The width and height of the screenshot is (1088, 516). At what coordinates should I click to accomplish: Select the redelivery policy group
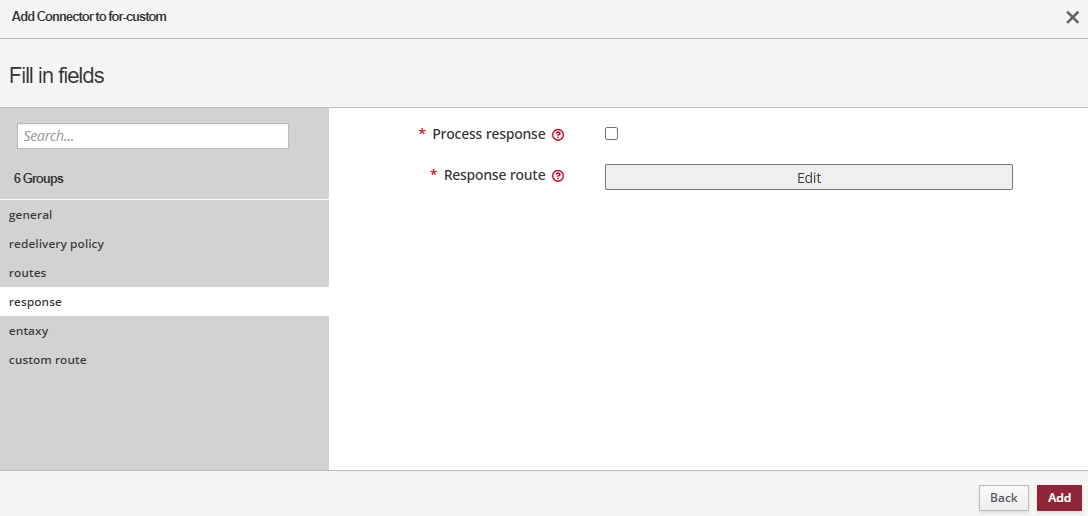coord(56,244)
